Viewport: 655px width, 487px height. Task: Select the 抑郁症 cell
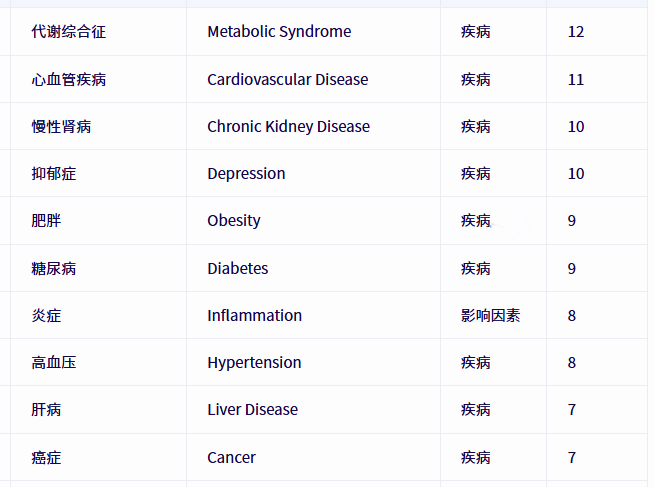pos(54,174)
